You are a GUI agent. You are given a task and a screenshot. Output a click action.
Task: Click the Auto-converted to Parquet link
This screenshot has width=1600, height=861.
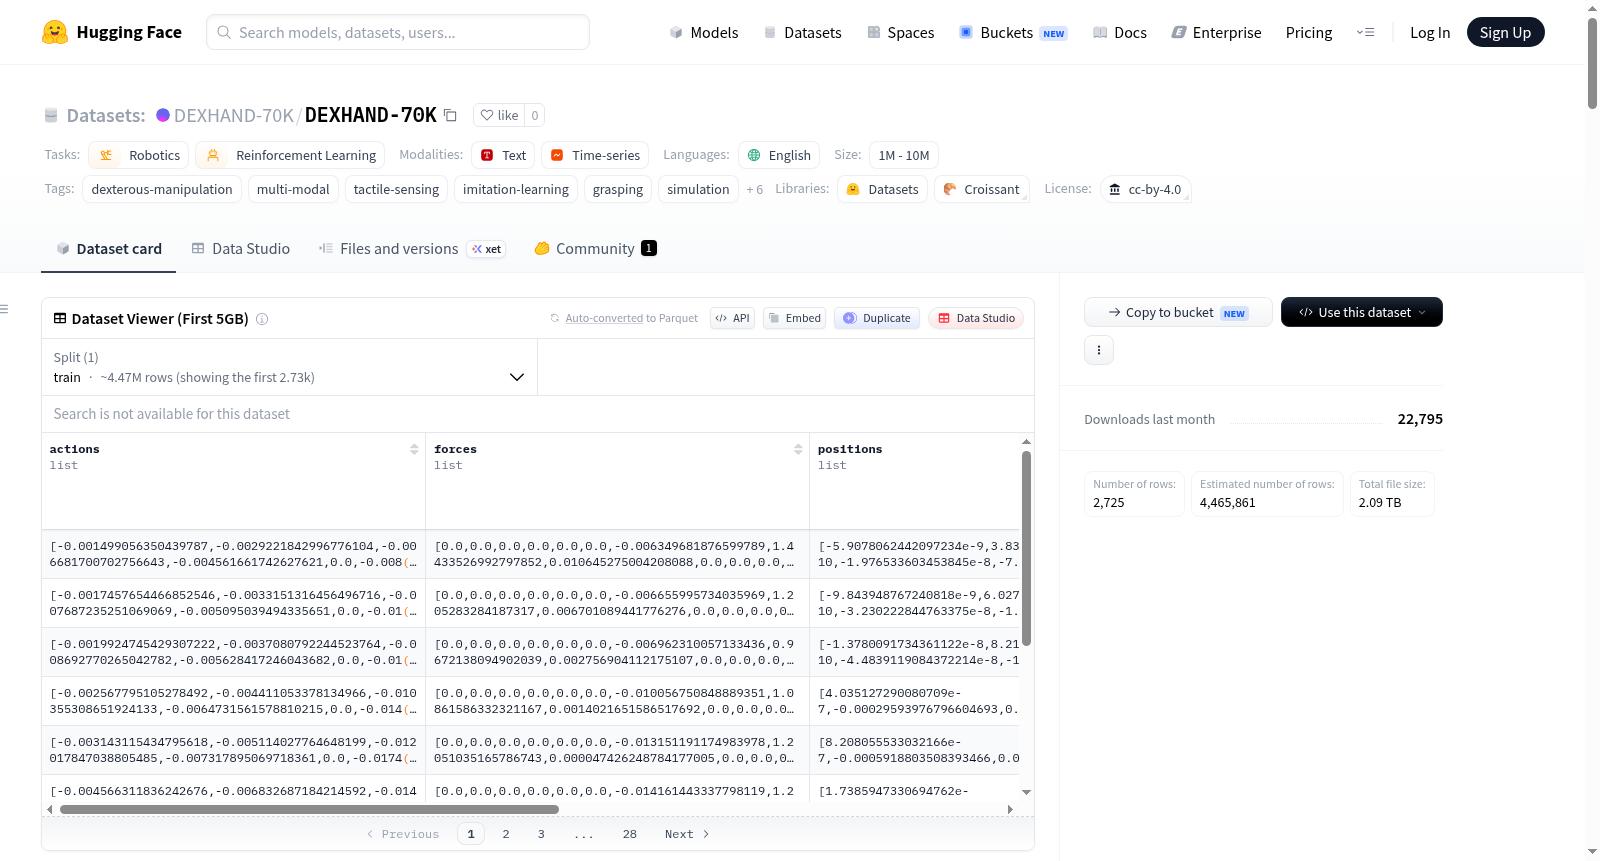(x=604, y=318)
